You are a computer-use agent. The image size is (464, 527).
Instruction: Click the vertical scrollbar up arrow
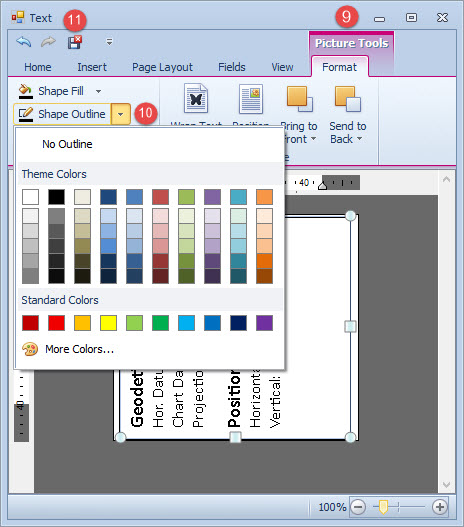[x=447, y=179]
